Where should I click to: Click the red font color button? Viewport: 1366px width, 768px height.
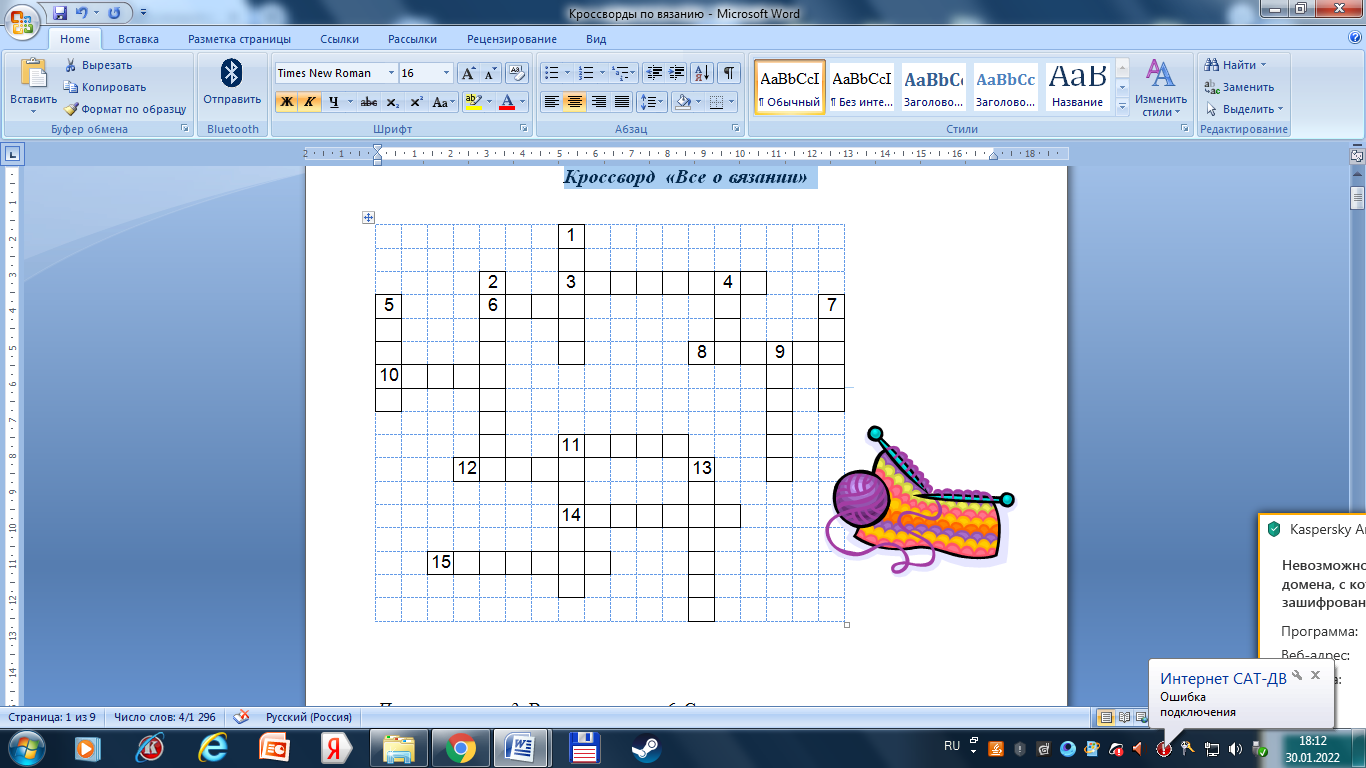[507, 102]
